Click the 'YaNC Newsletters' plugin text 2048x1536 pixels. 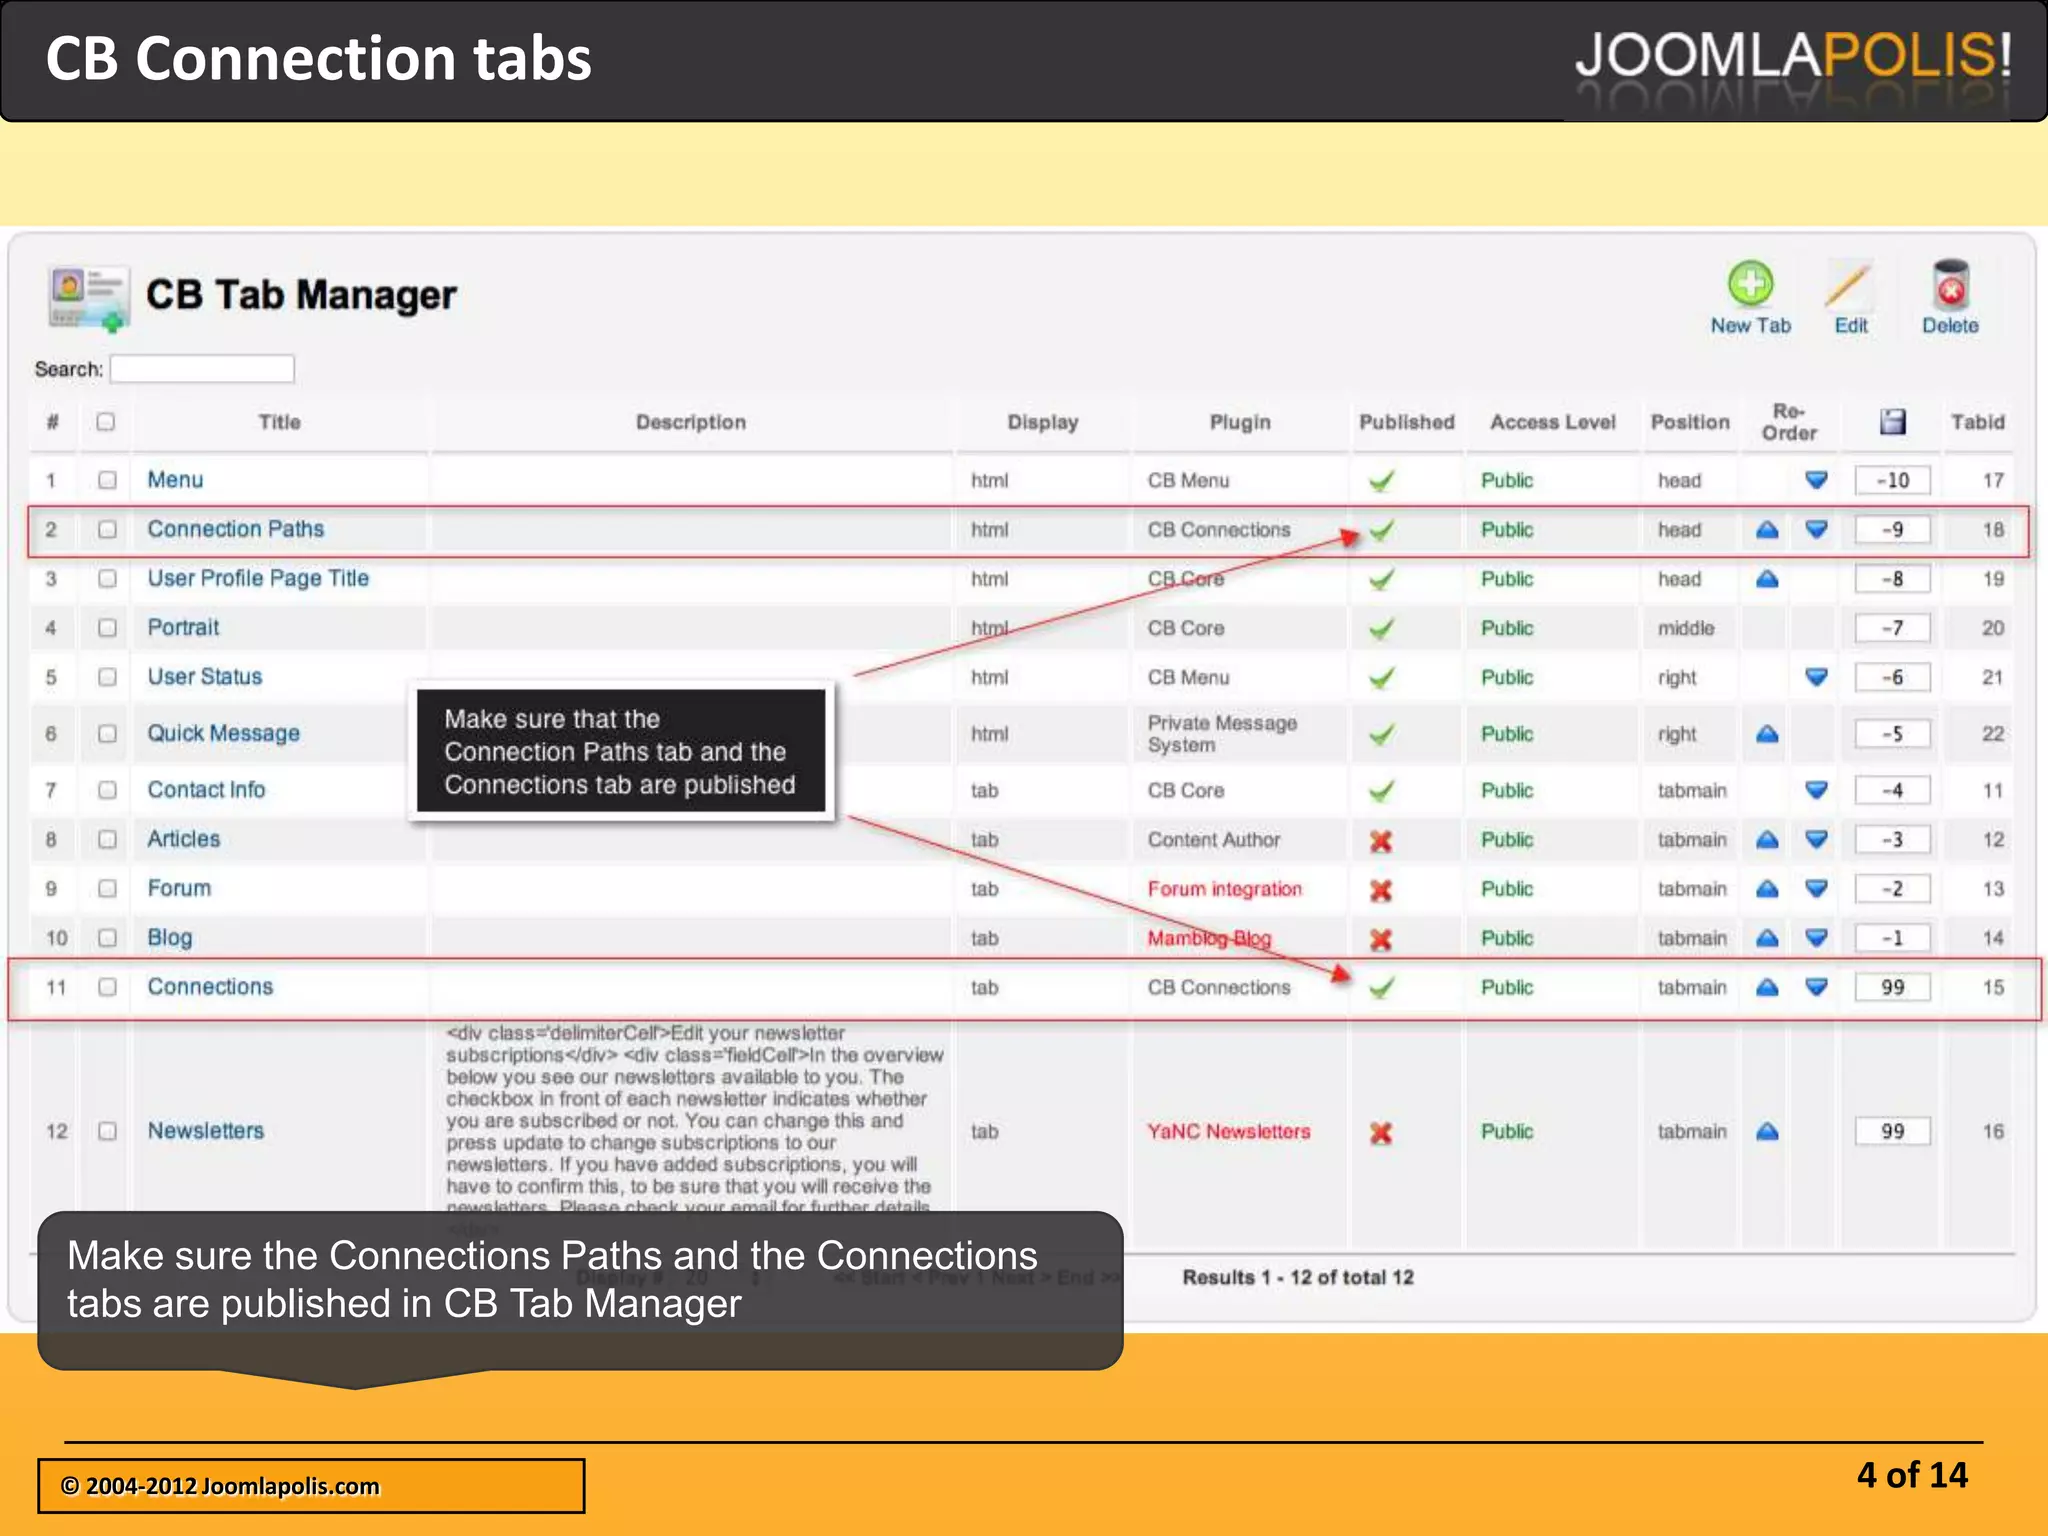(1229, 1131)
